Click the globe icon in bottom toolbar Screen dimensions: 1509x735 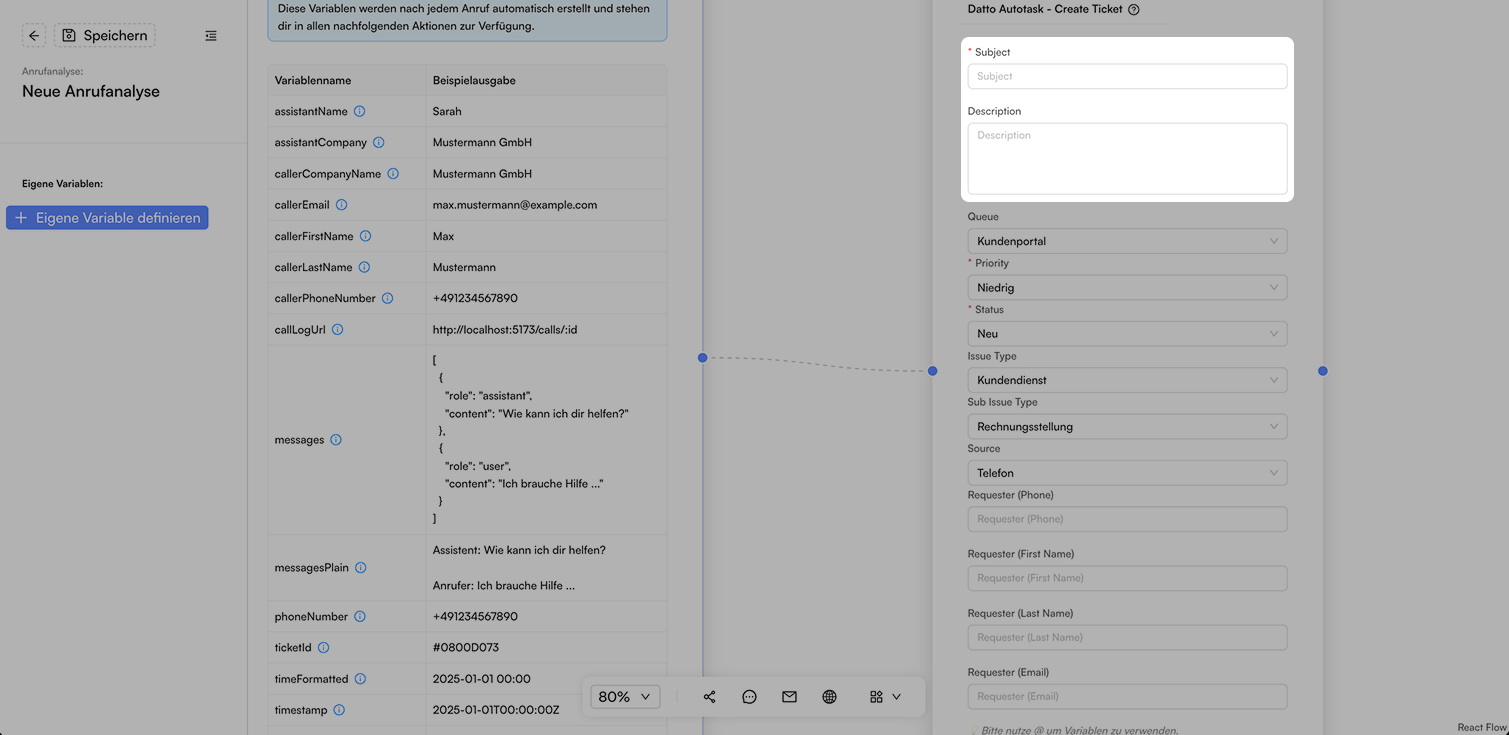click(829, 697)
